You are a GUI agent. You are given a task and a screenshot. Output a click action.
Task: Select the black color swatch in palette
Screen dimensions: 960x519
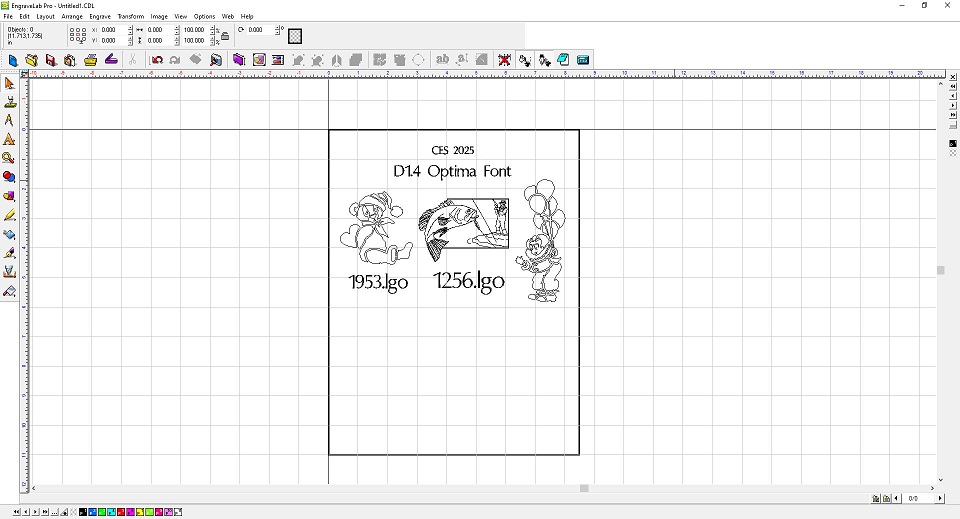(83, 512)
